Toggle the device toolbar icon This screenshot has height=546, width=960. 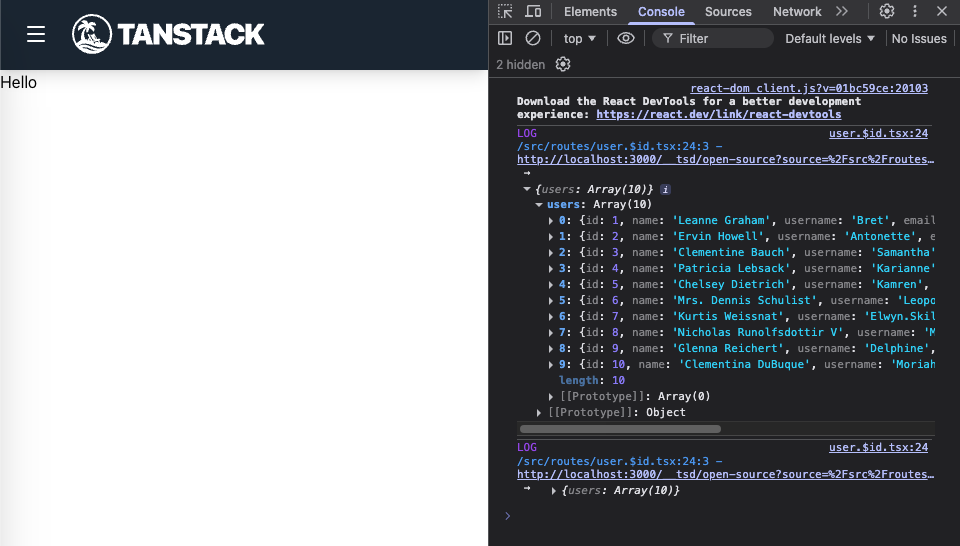tap(533, 12)
